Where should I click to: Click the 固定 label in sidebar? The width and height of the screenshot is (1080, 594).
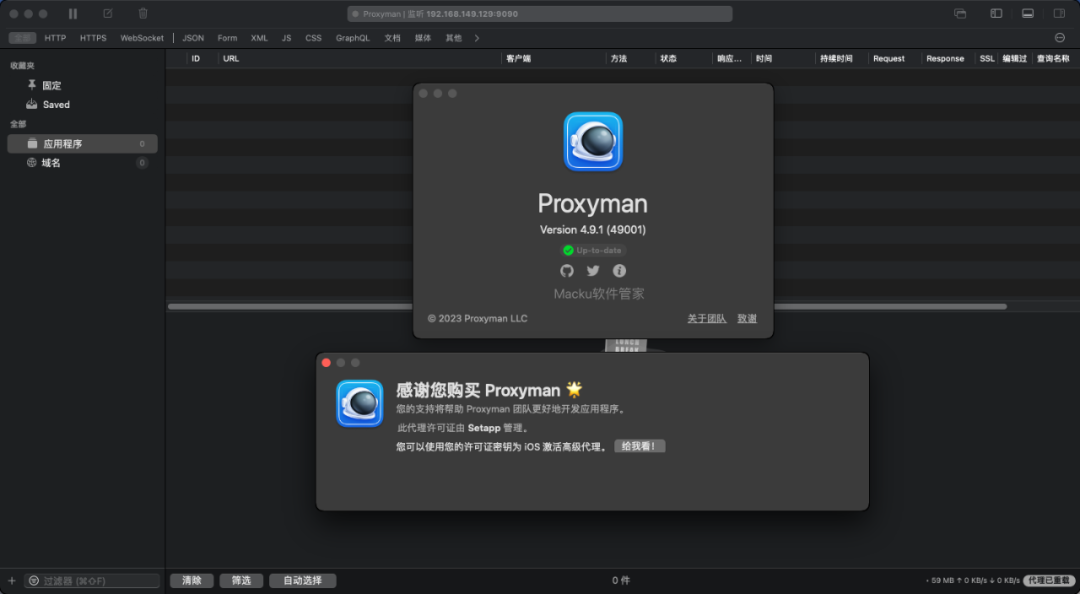[52, 85]
